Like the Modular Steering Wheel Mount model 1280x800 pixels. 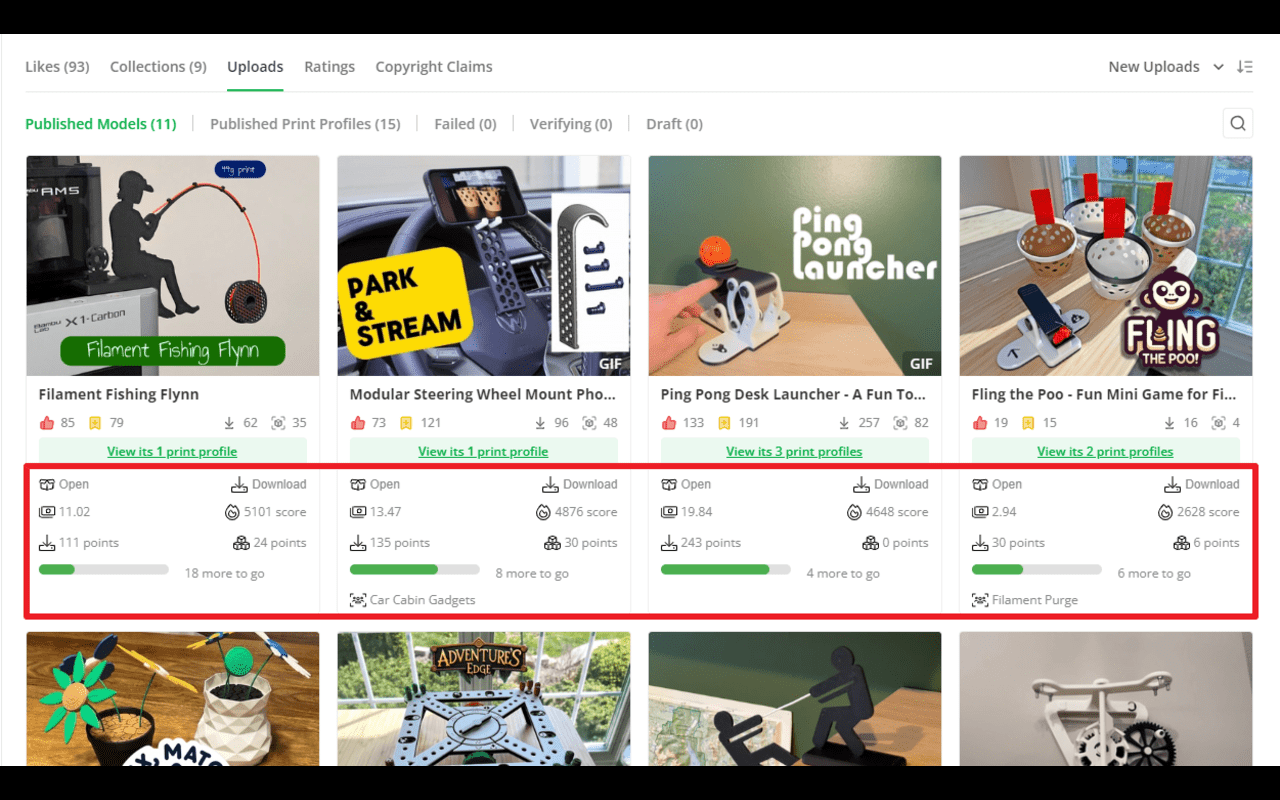[357, 423]
